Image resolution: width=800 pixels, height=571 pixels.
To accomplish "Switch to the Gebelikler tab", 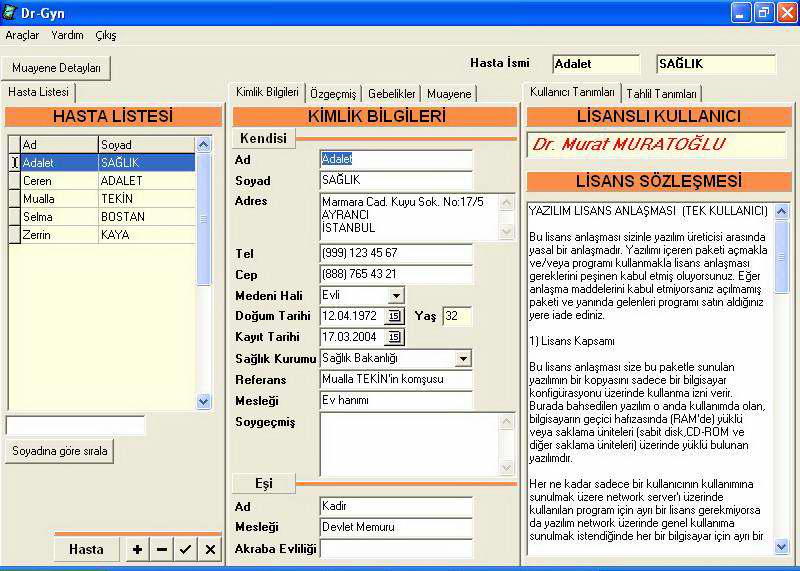I will coord(392,93).
